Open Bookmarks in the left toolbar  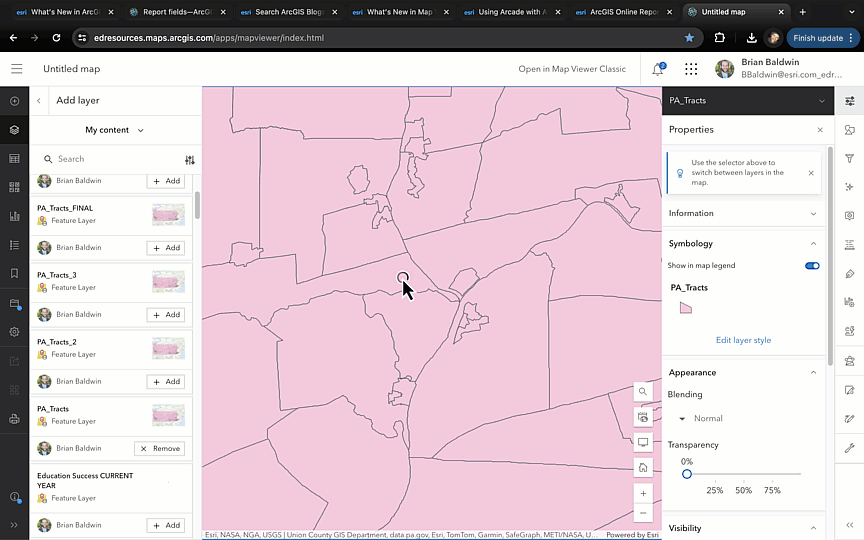[14, 273]
